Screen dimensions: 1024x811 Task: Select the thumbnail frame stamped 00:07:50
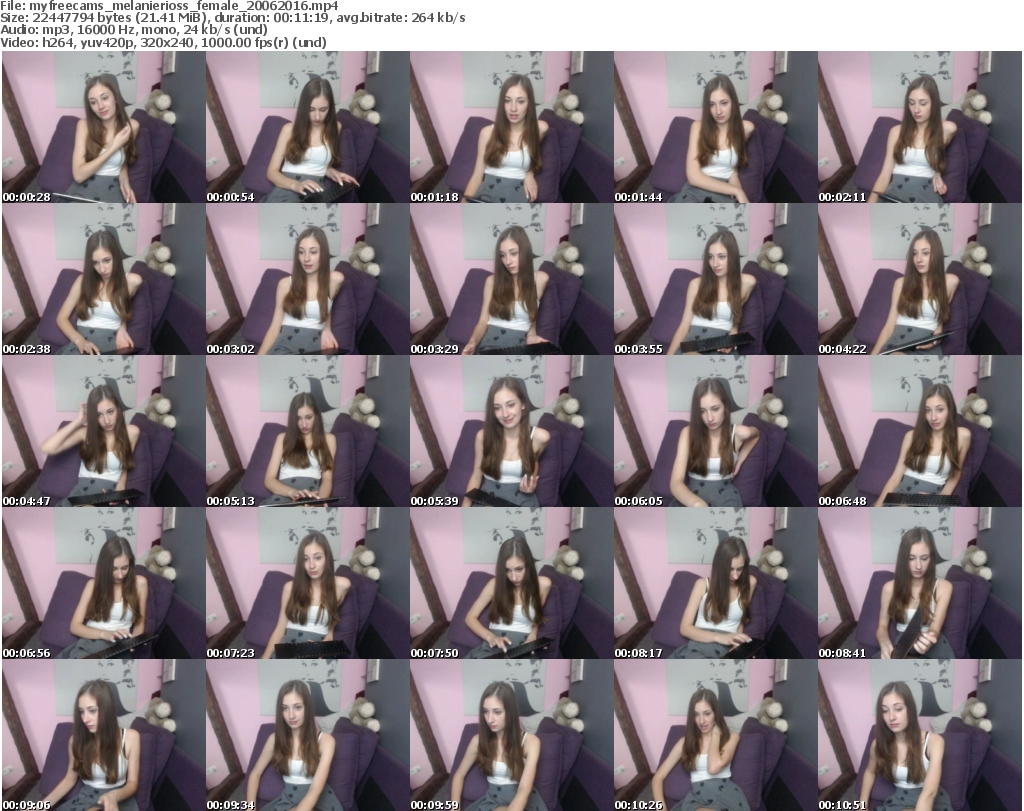tap(511, 583)
